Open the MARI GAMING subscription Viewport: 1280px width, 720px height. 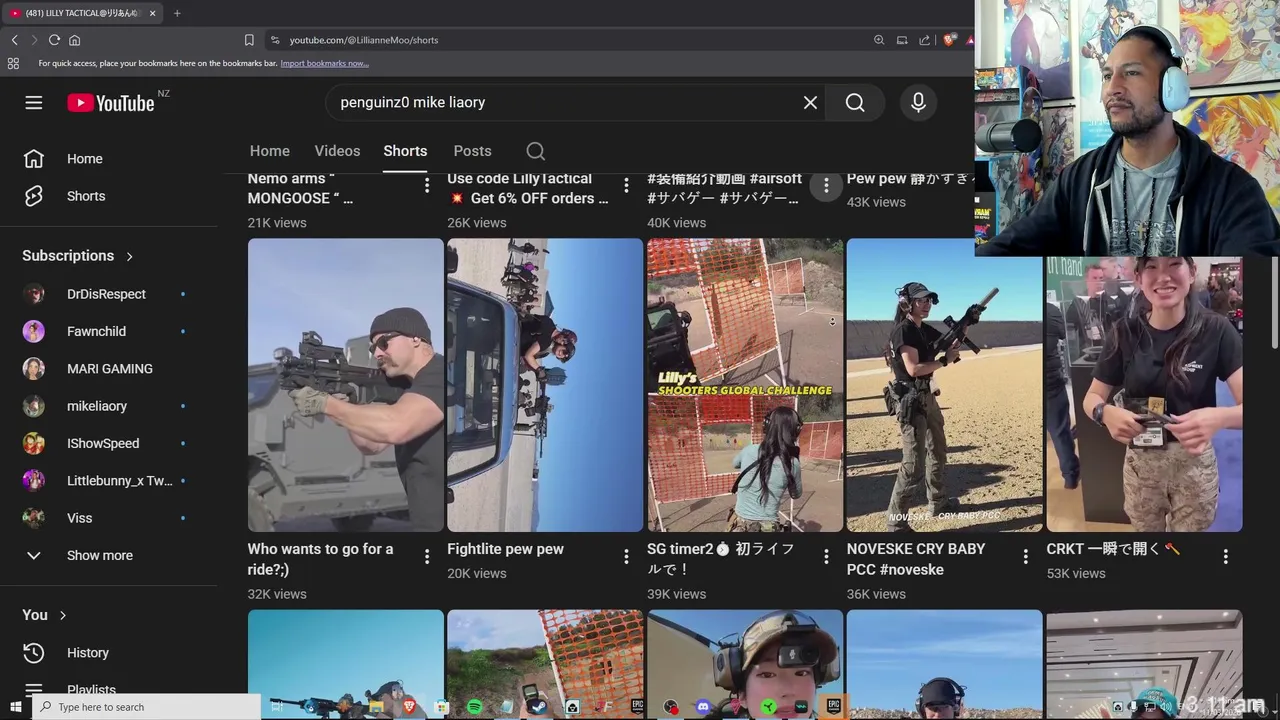110,369
